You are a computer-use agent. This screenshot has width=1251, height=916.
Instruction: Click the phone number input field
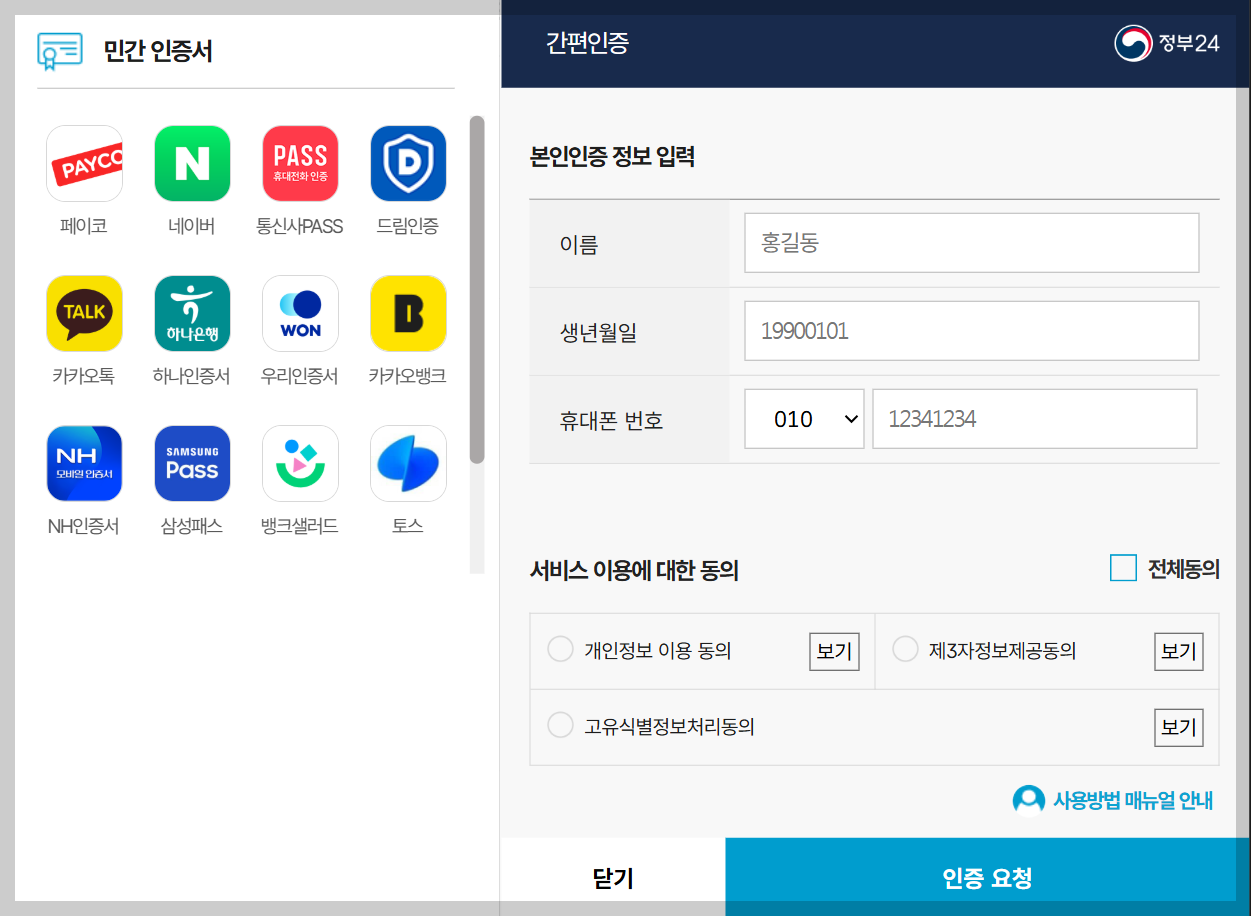[x=1035, y=419]
